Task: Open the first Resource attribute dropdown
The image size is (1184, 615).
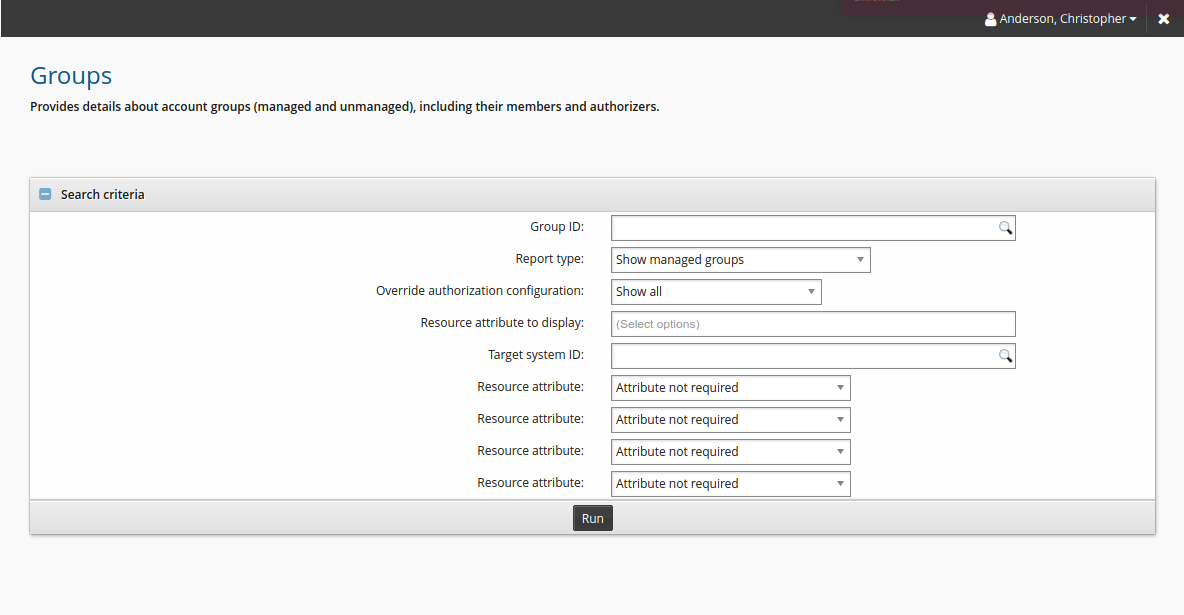Action: [x=730, y=388]
